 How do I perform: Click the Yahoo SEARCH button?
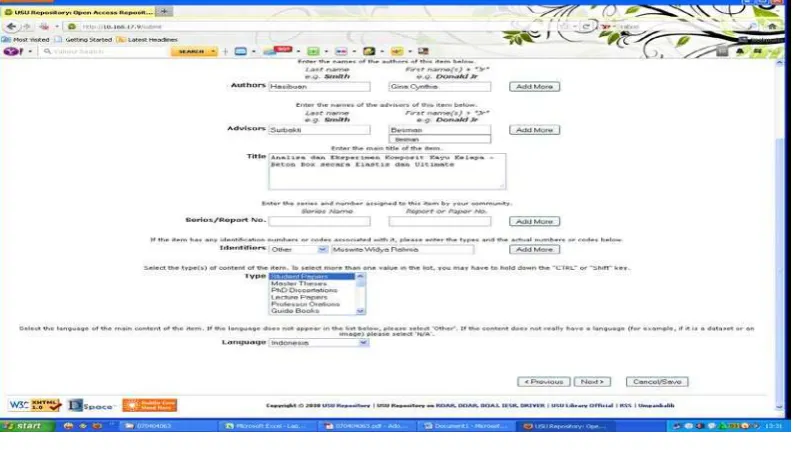[x=190, y=52]
